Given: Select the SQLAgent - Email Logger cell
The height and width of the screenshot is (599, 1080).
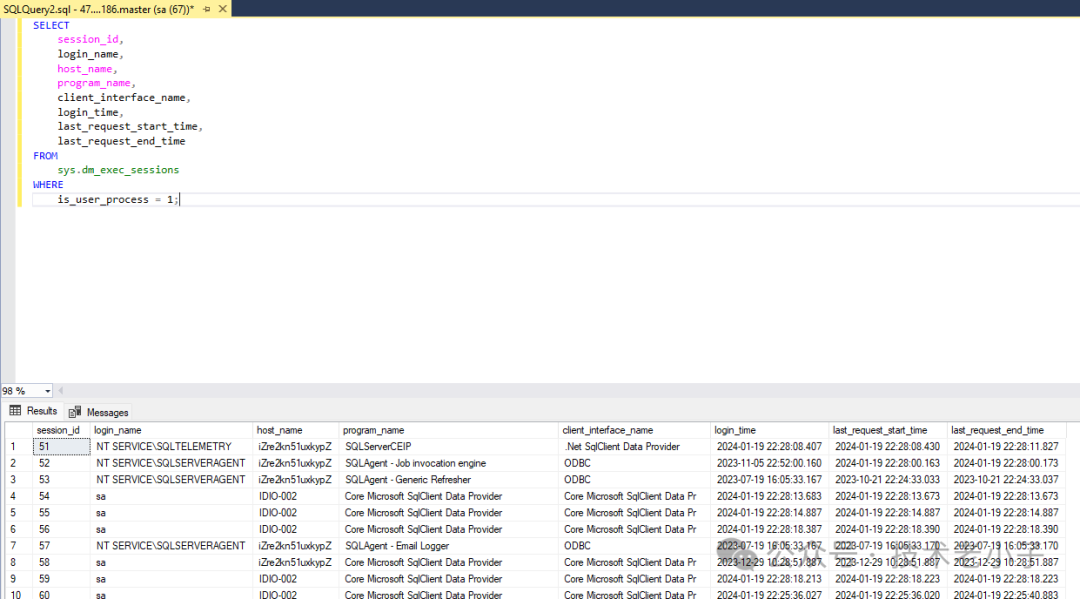Looking at the screenshot, I should [x=448, y=546].
